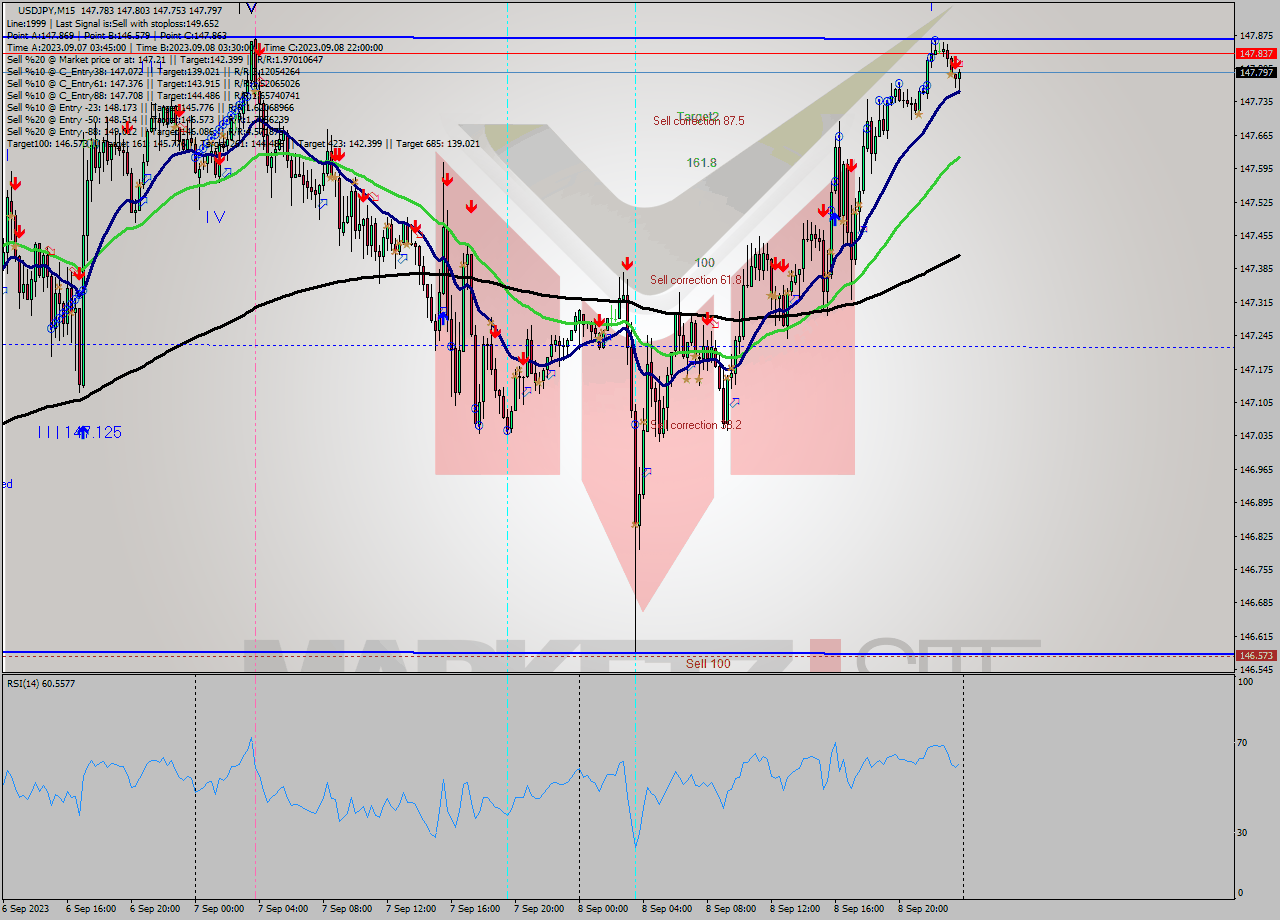Click the blue diagonal arrow marker near the 146.9 level
Screen dimensions: 1280x920
[647, 472]
